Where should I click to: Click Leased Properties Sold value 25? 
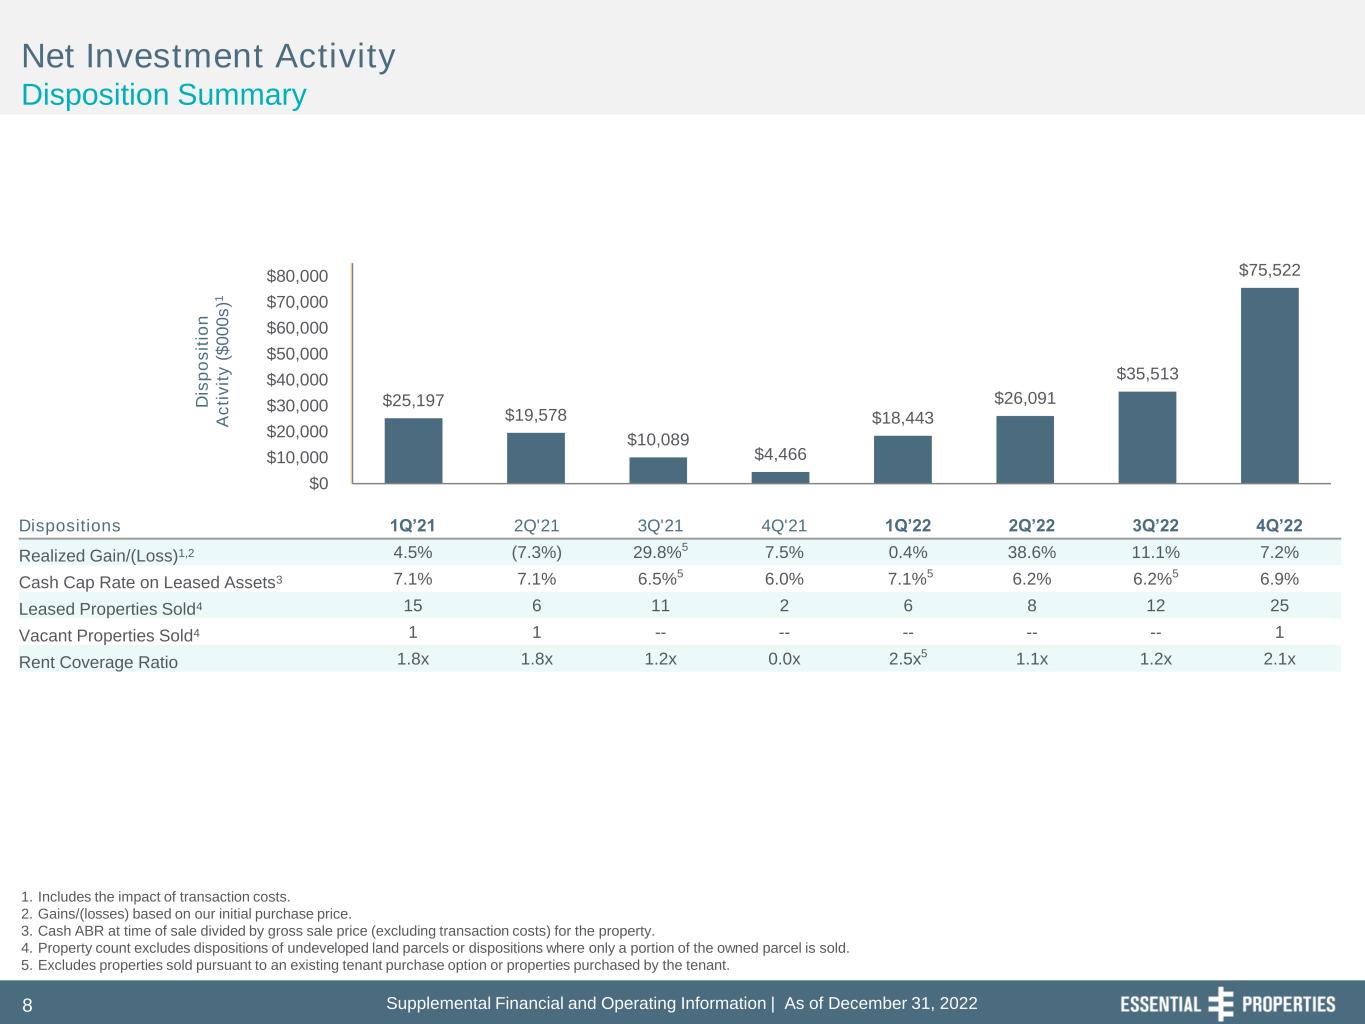click(x=1279, y=605)
